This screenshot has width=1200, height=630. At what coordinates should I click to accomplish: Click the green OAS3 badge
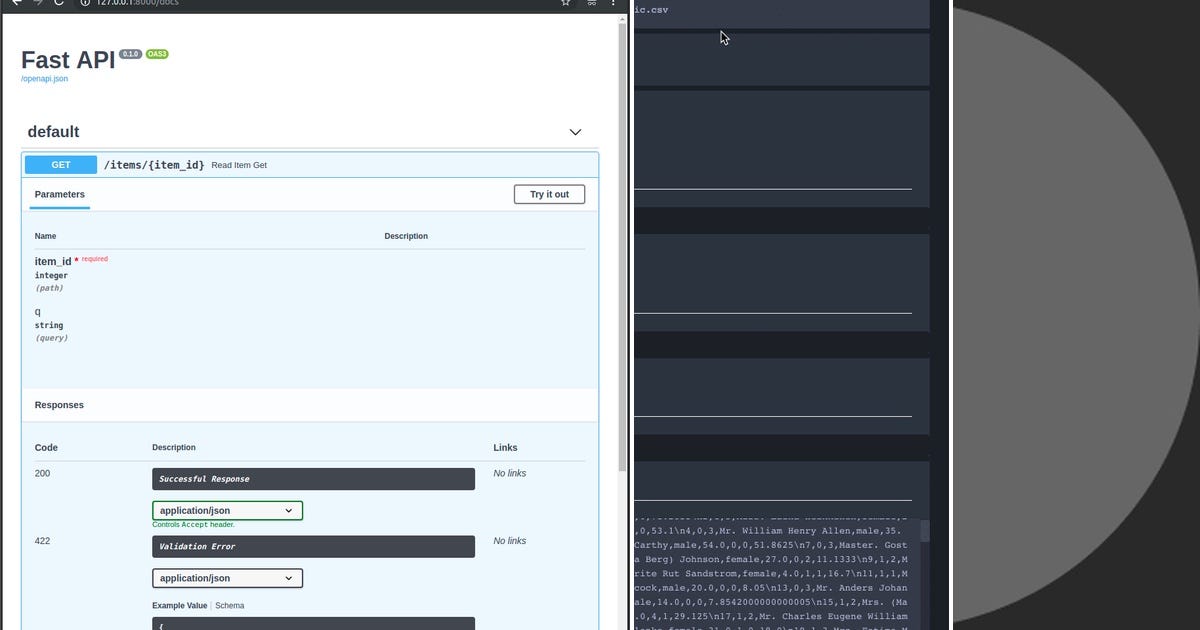point(157,54)
